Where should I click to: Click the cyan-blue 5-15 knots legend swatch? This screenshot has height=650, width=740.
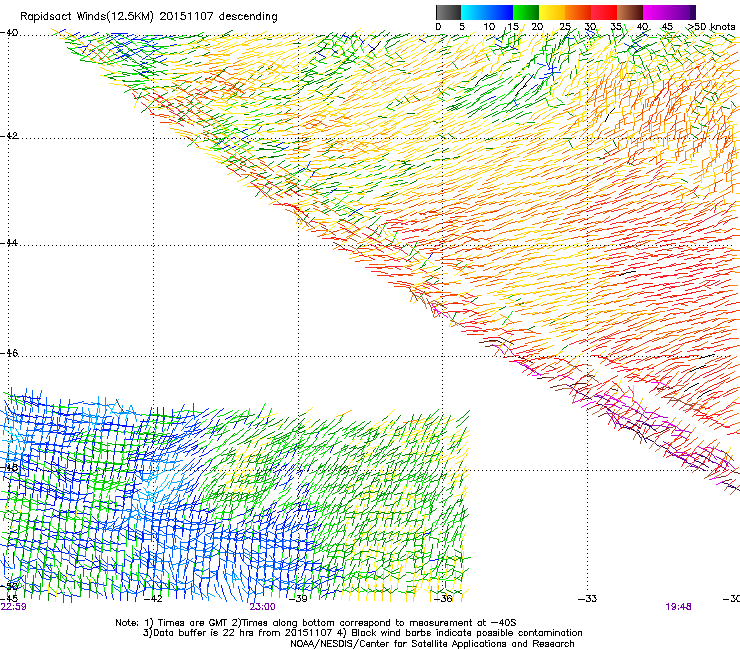point(487,12)
